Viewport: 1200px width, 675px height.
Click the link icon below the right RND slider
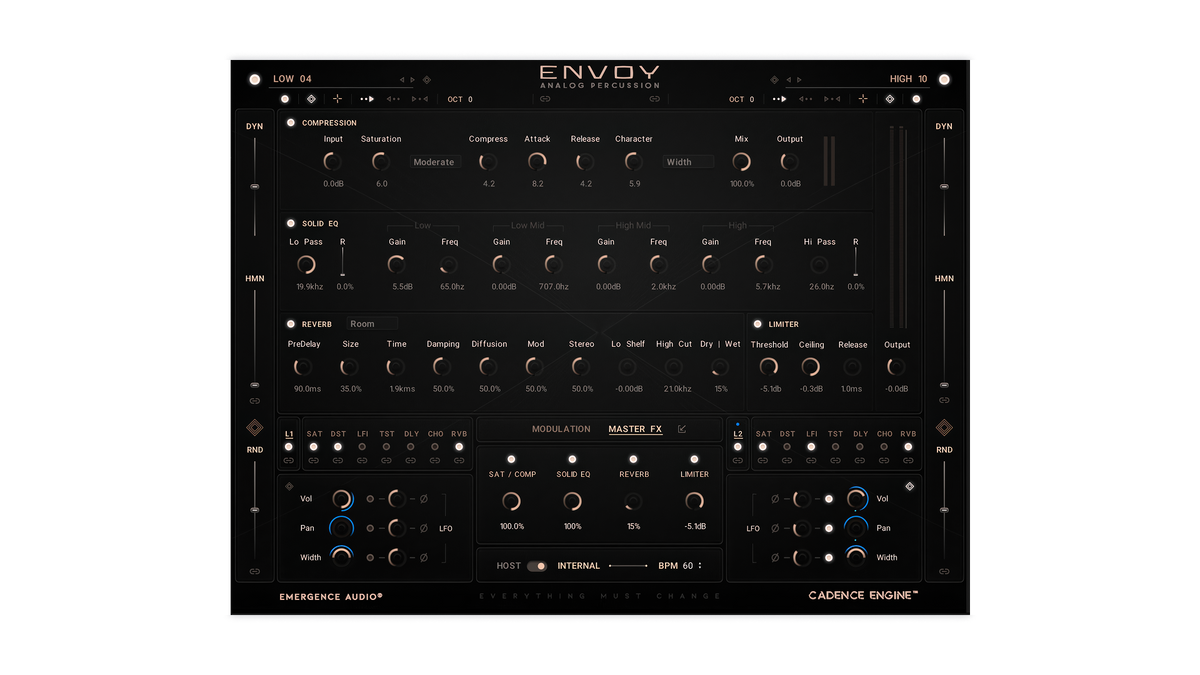tap(944, 571)
